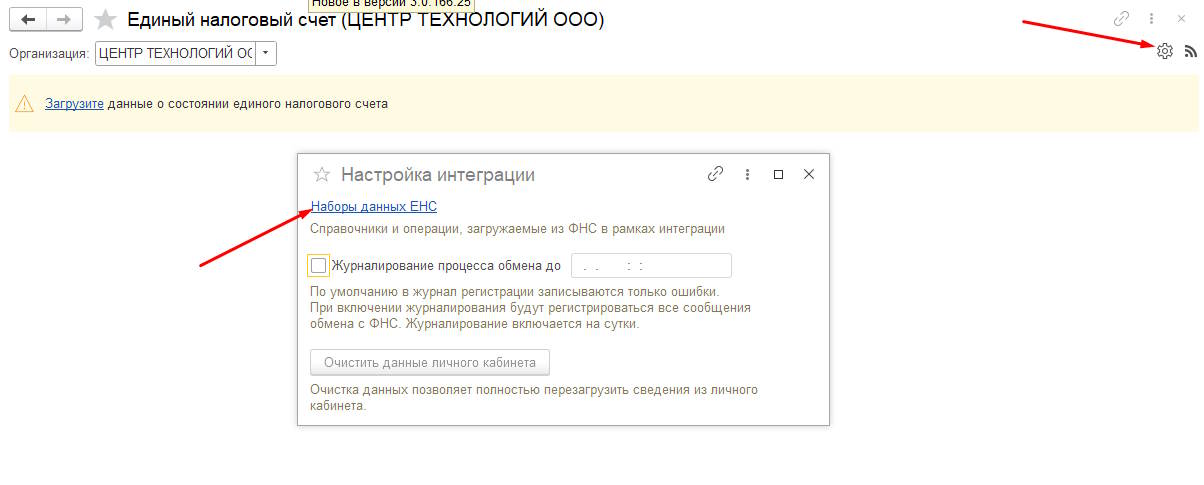Add page to favorites with star icon

(105, 19)
